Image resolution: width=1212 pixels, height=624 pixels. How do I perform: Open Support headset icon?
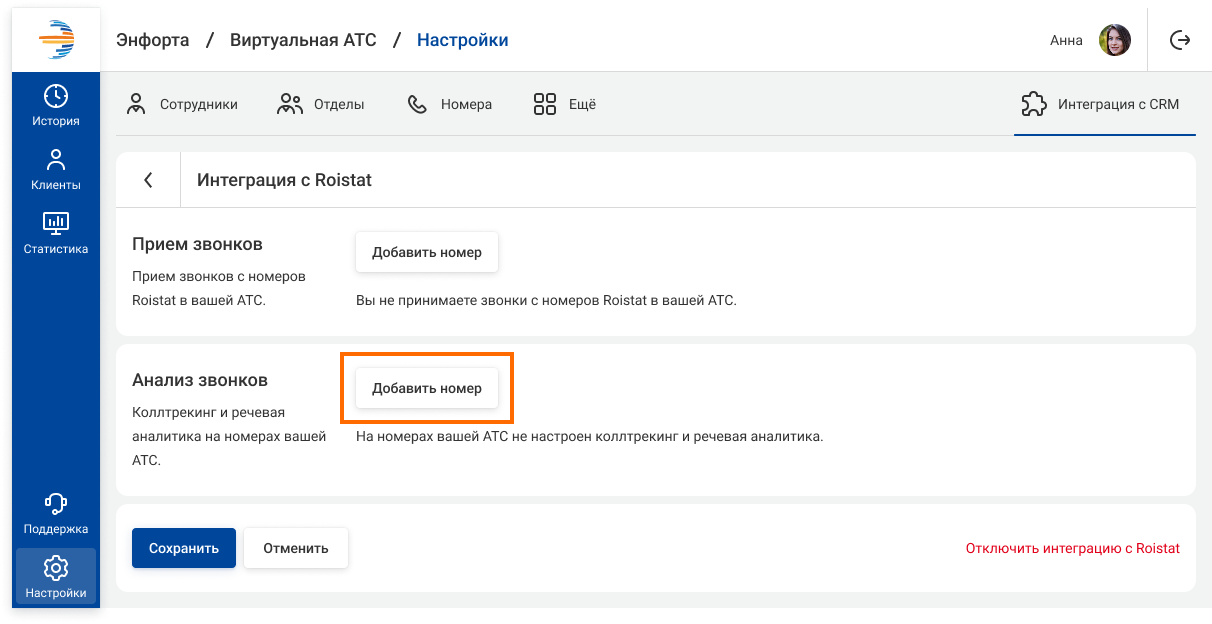[x=56, y=505]
